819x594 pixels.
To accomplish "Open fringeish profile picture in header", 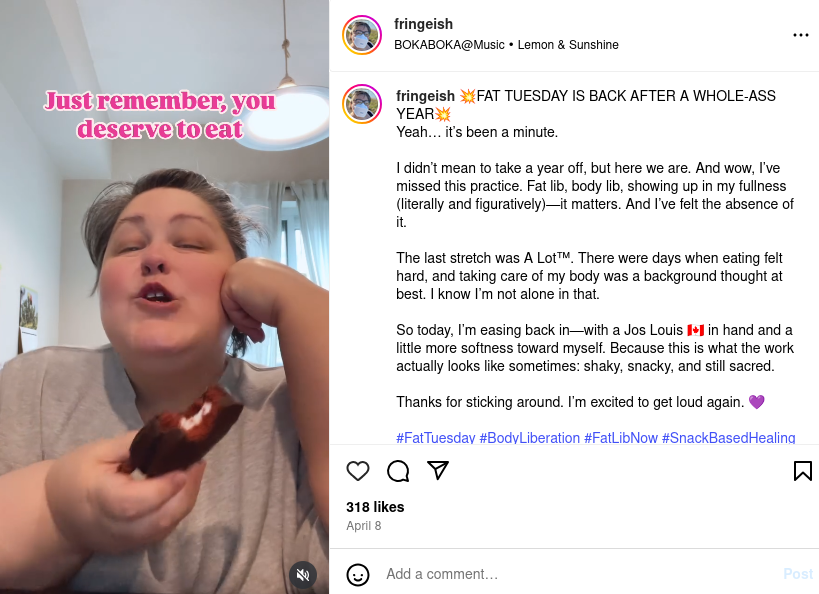I will (x=362, y=35).
